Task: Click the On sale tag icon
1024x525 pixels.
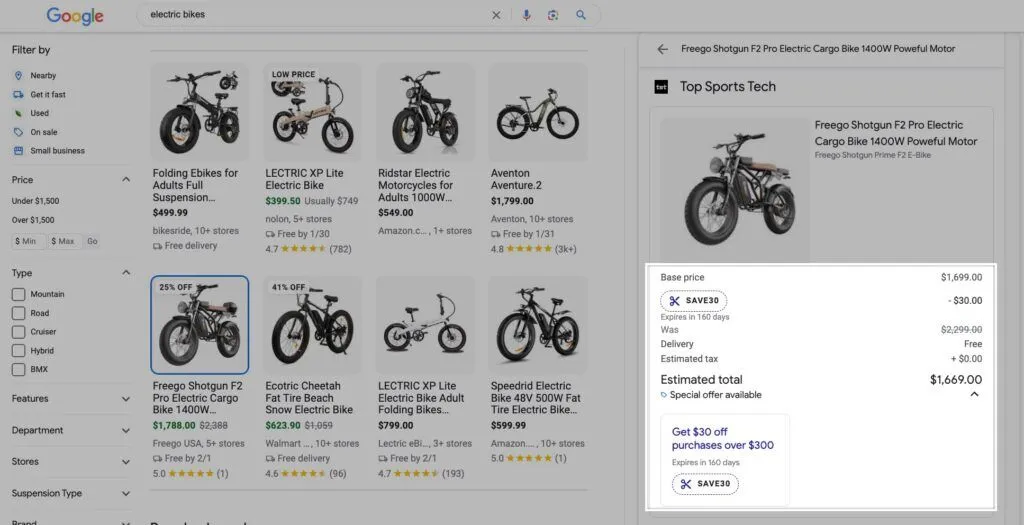Action: 18,132
